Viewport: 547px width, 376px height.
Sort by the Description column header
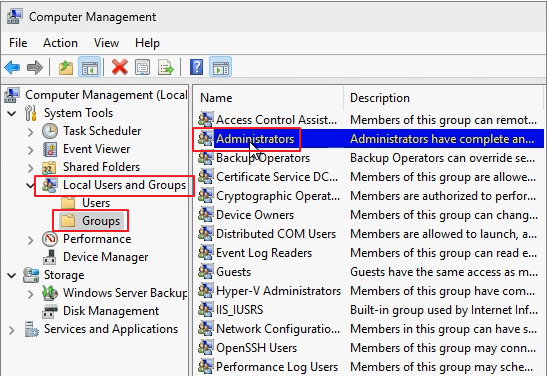click(x=444, y=98)
